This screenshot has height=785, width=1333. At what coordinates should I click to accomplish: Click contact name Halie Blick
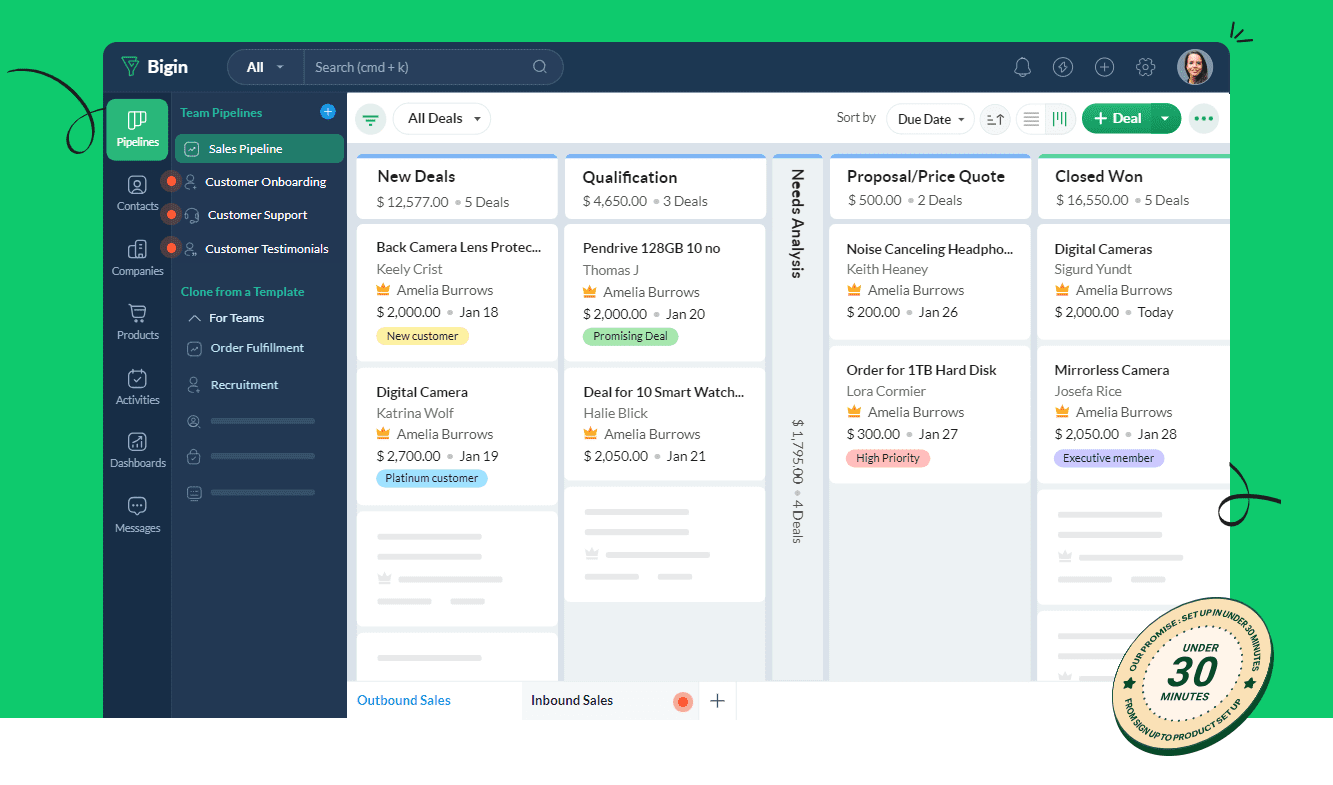point(615,413)
